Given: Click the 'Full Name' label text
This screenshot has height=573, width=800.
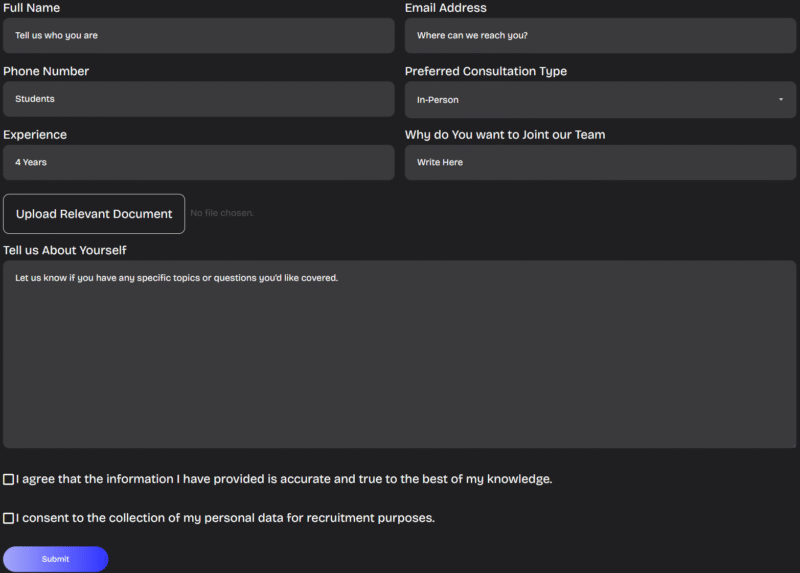Looking at the screenshot, I should tap(32, 8).
